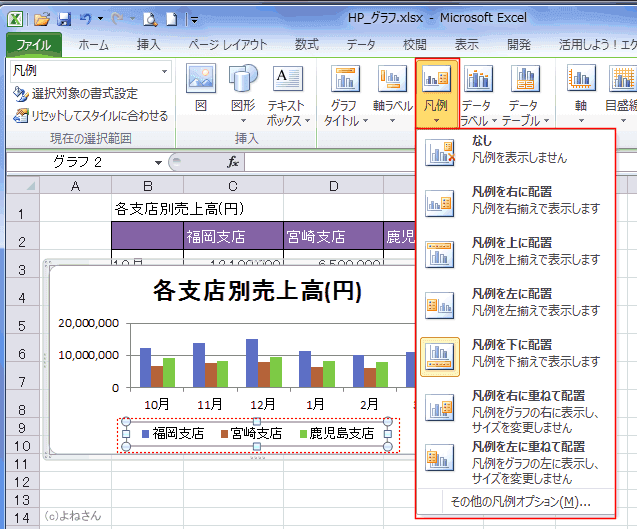
Task: Create new document from quick access toolbar
Action: click(172, 19)
